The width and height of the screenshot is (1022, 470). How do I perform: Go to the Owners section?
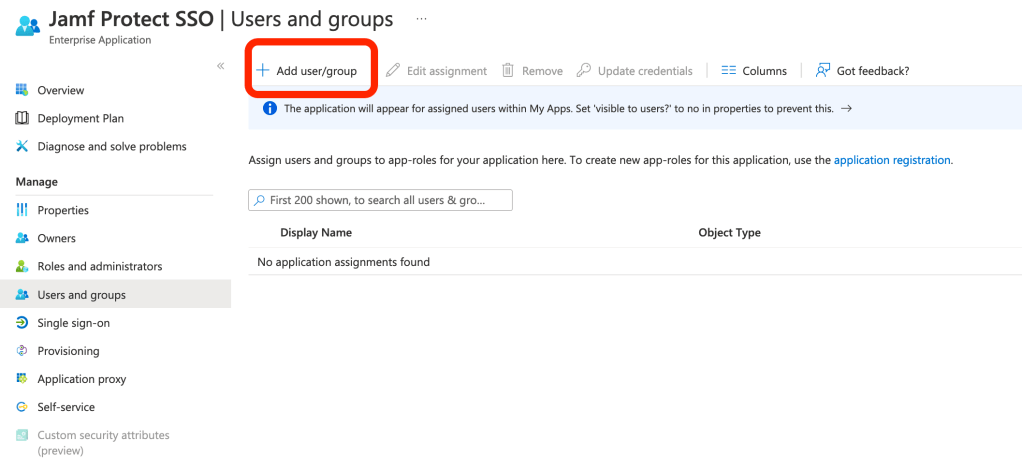coord(56,238)
